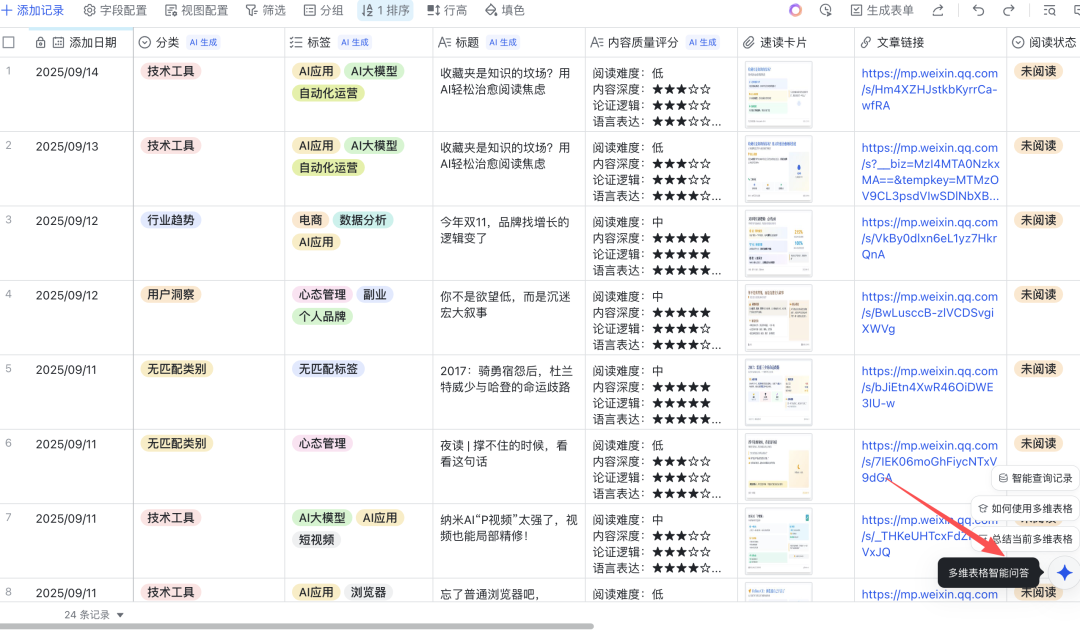This screenshot has width=1080, height=631.
Task: Open 筛选 filter options
Action: coord(266,10)
